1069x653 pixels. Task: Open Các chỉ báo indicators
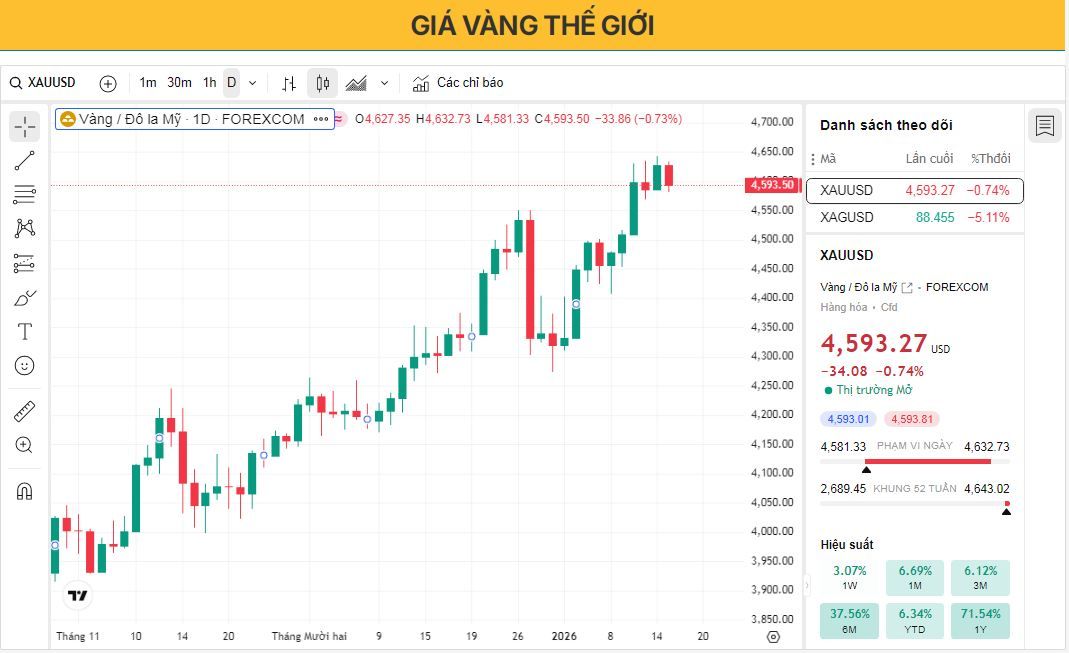point(458,83)
